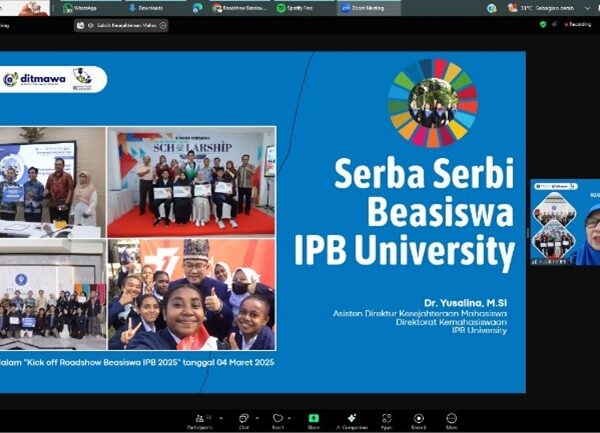
Task: Expand the Participants options arrow
Action: click(221, 418)
